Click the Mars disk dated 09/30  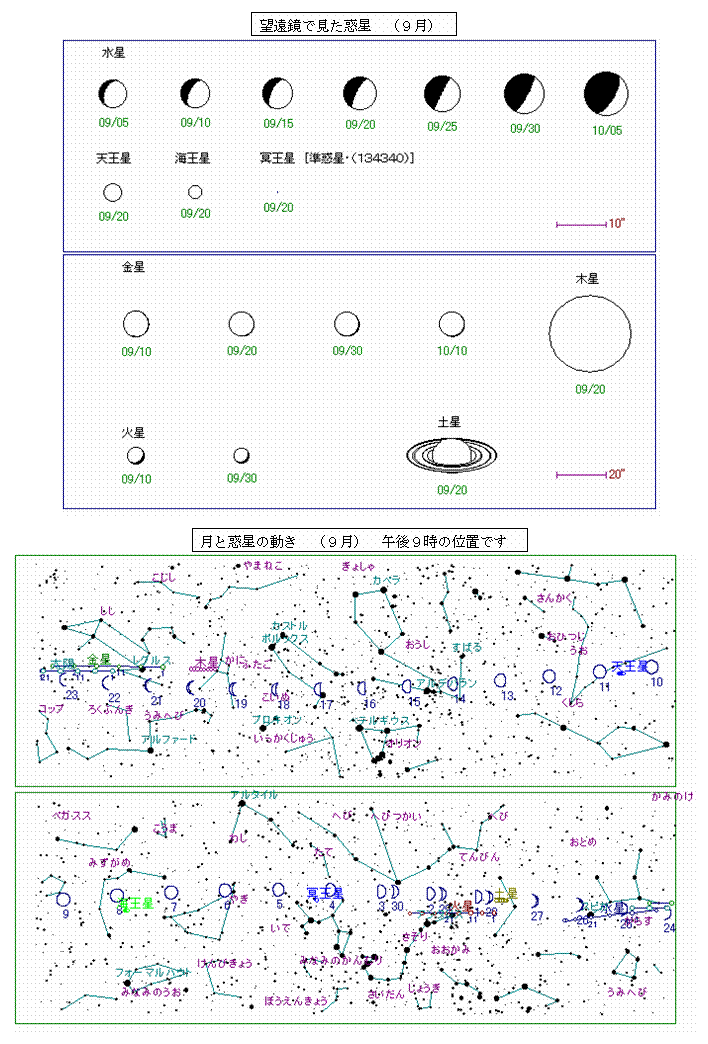coord(241,455)
